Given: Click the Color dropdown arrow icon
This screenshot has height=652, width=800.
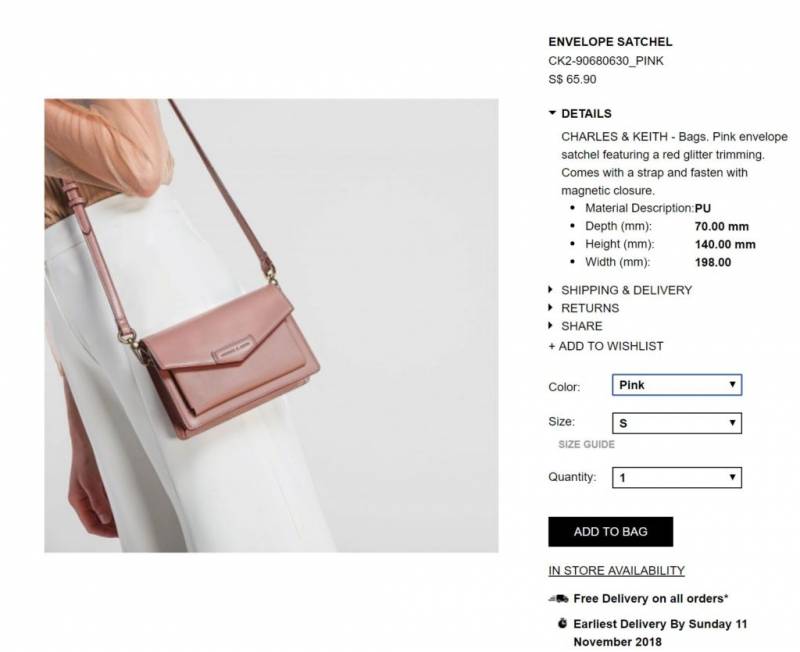Looking at the screenshot, I should coord(732,384).
